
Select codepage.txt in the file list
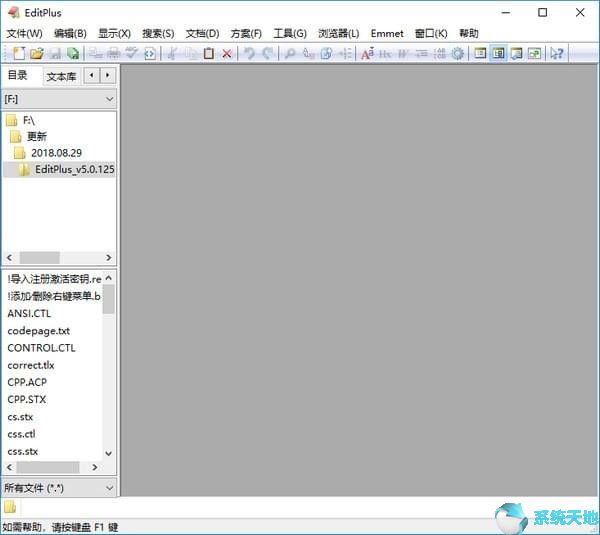tap(39, 331)
